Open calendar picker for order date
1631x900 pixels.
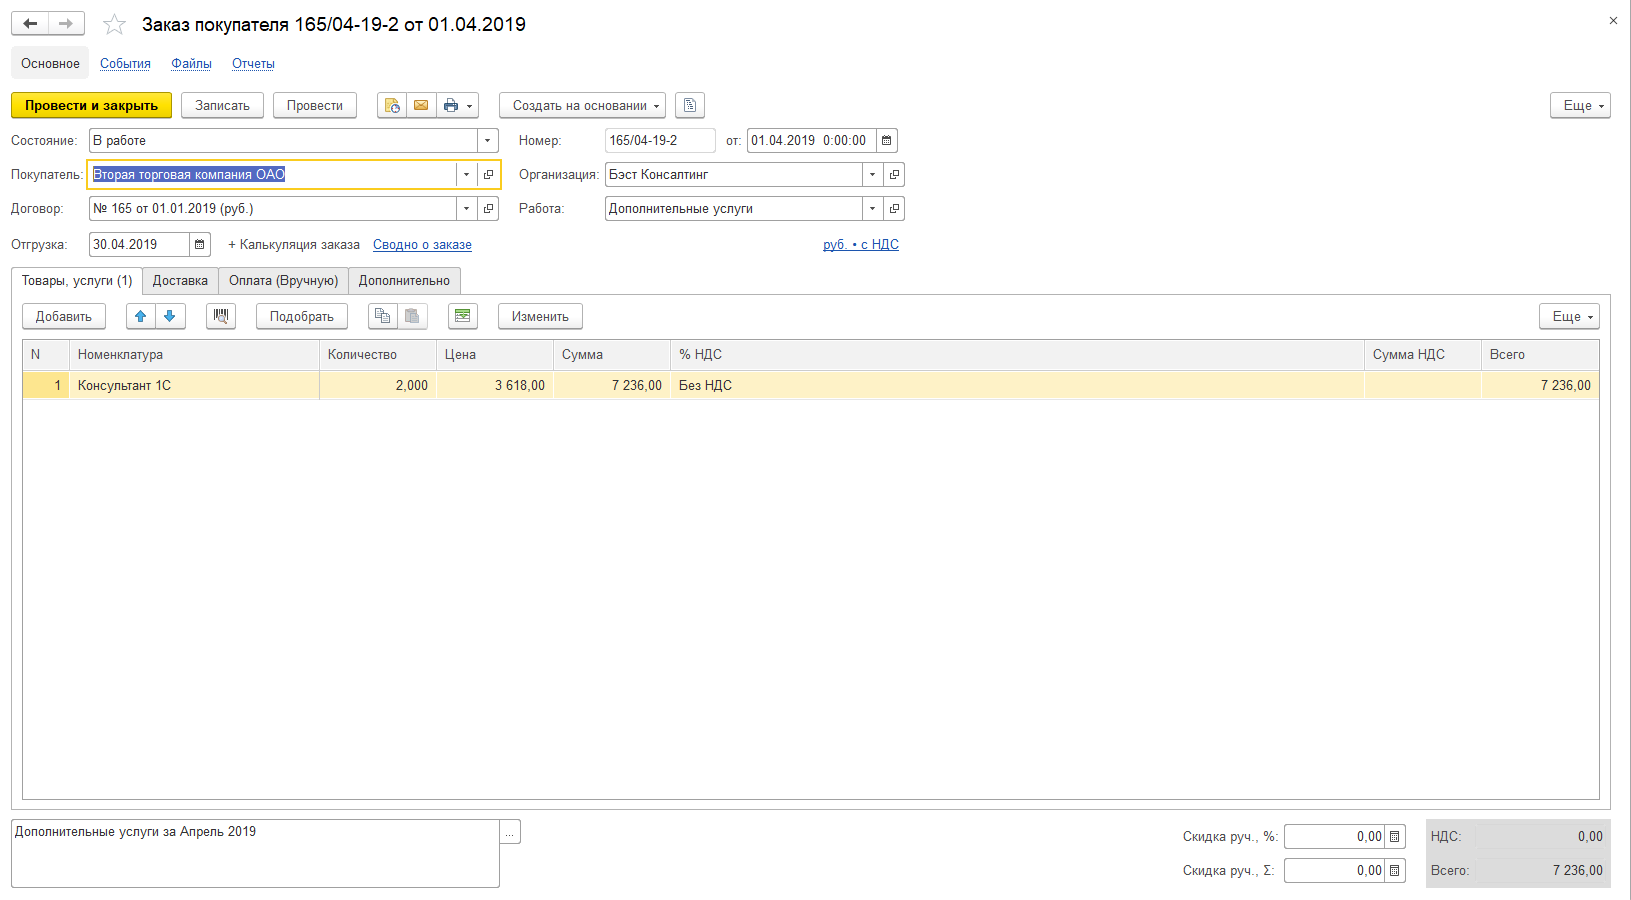pos(886,141)
